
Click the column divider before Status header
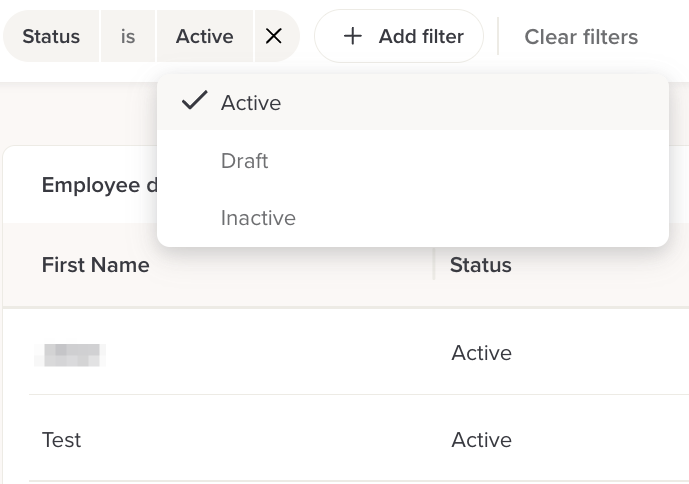[x=434, y=265]
